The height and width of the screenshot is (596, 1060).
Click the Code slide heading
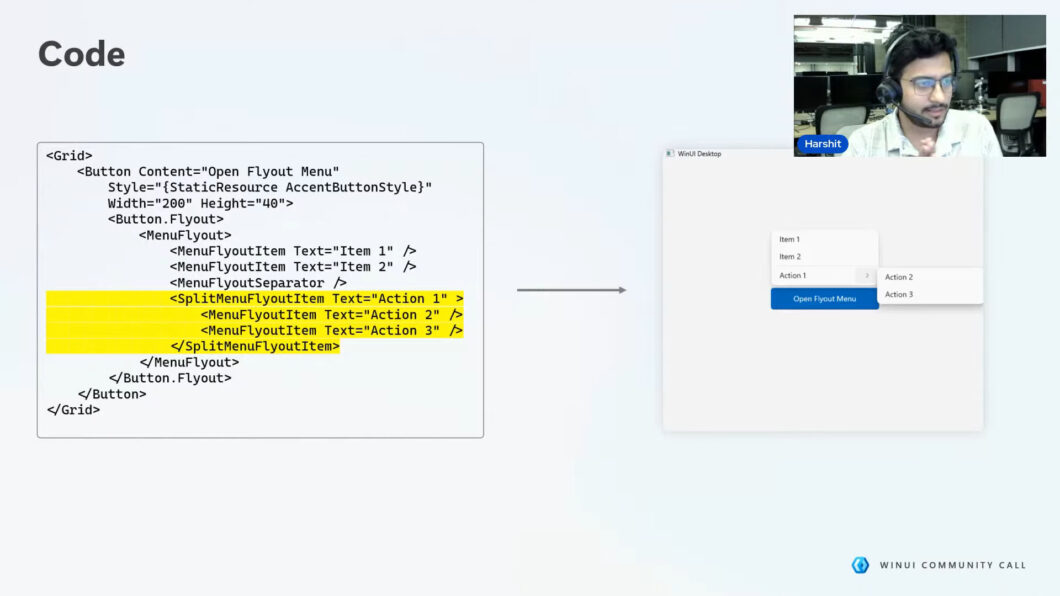(80, 54)
